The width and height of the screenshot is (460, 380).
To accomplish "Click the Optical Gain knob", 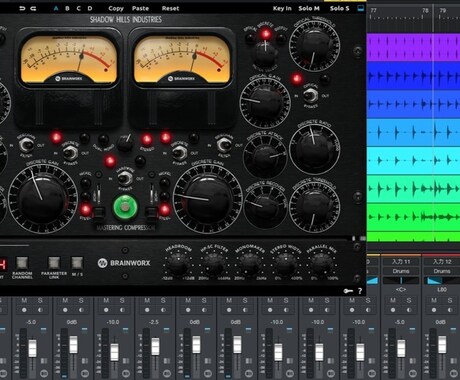I will [265, 102].
